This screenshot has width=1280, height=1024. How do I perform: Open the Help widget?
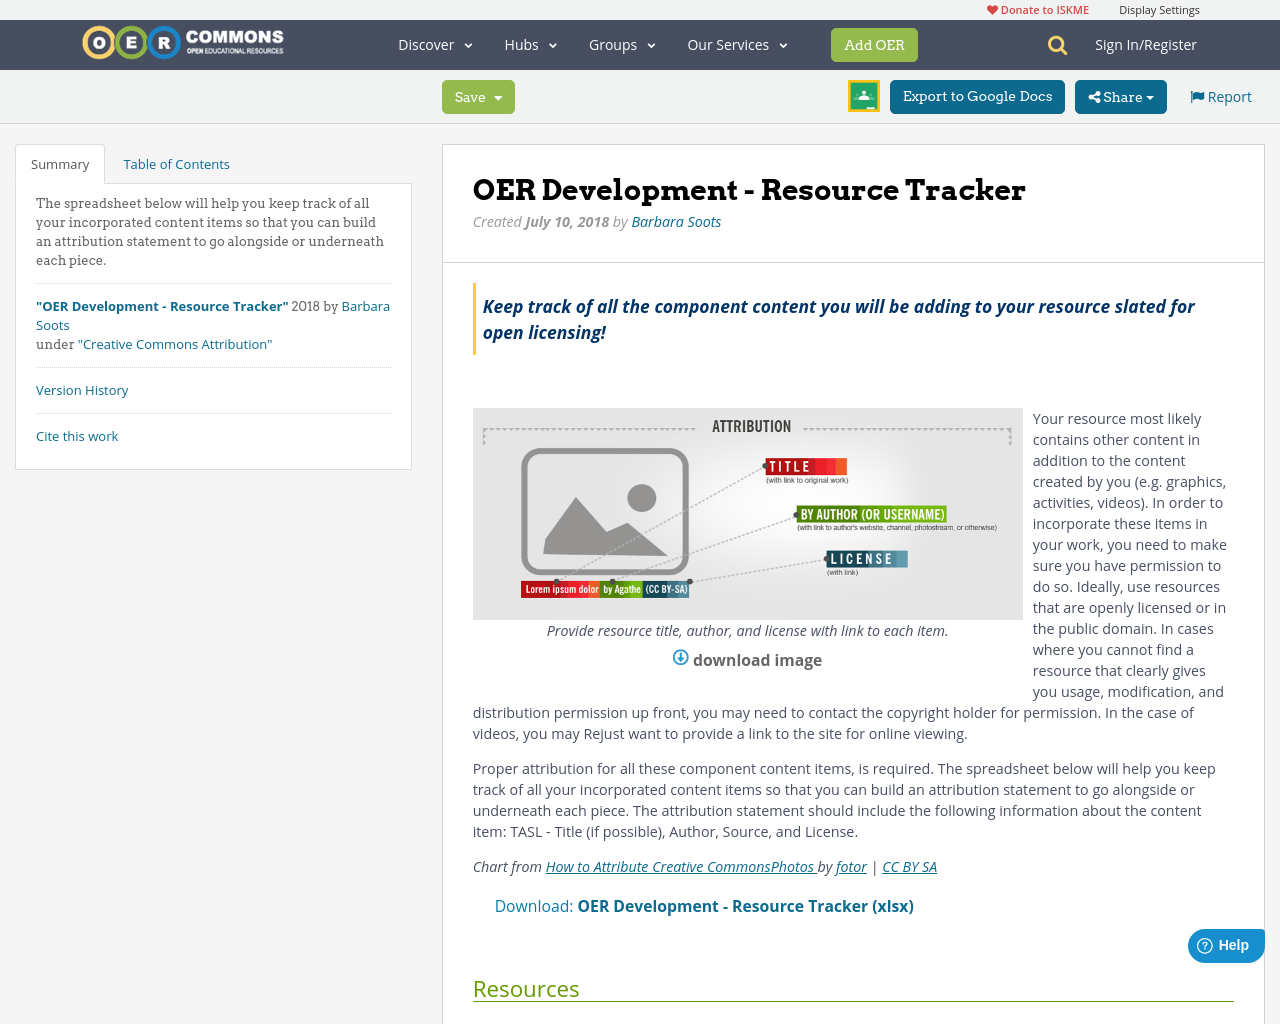[1225, 943]
